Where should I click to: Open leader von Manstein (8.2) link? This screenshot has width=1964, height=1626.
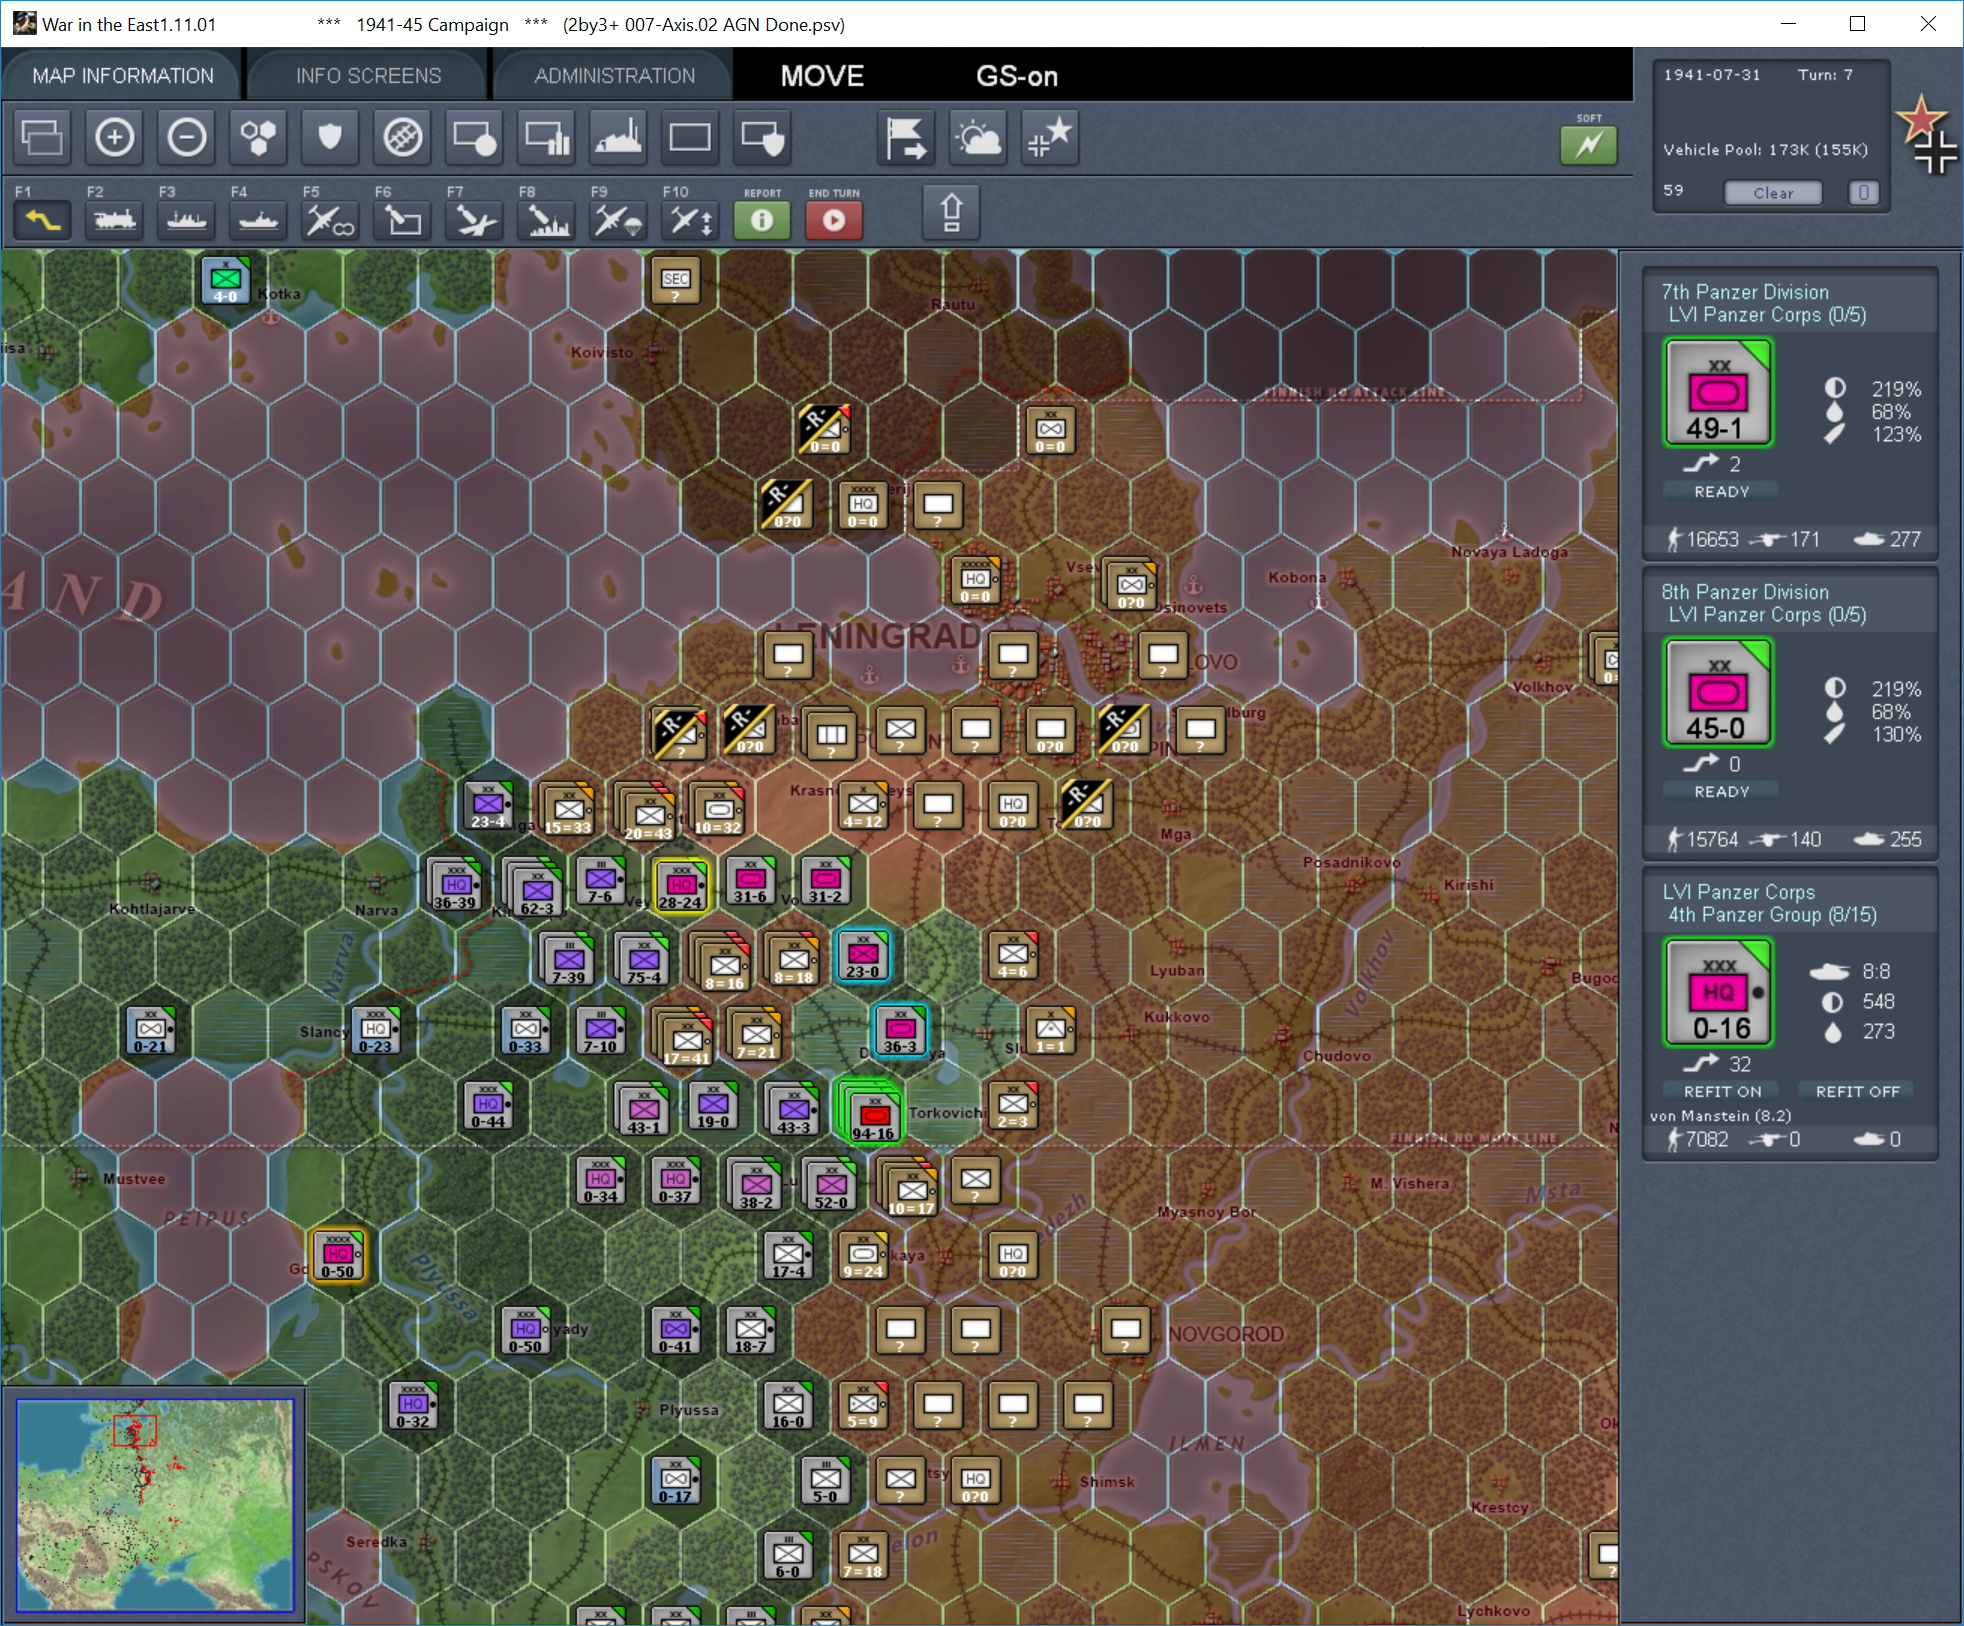1720,1116
